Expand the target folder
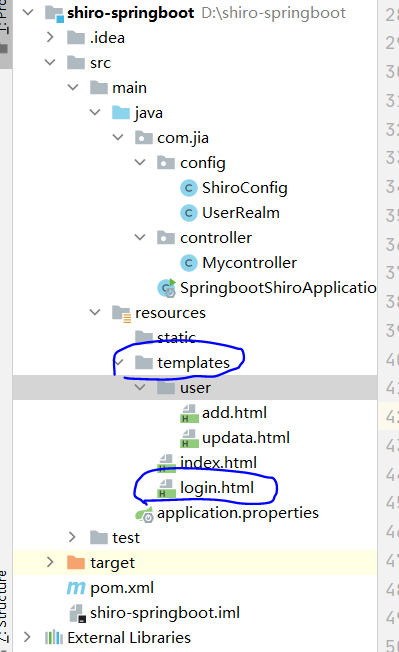The height and width of the screenshot is (652, 399). click(x=50, y=562)
